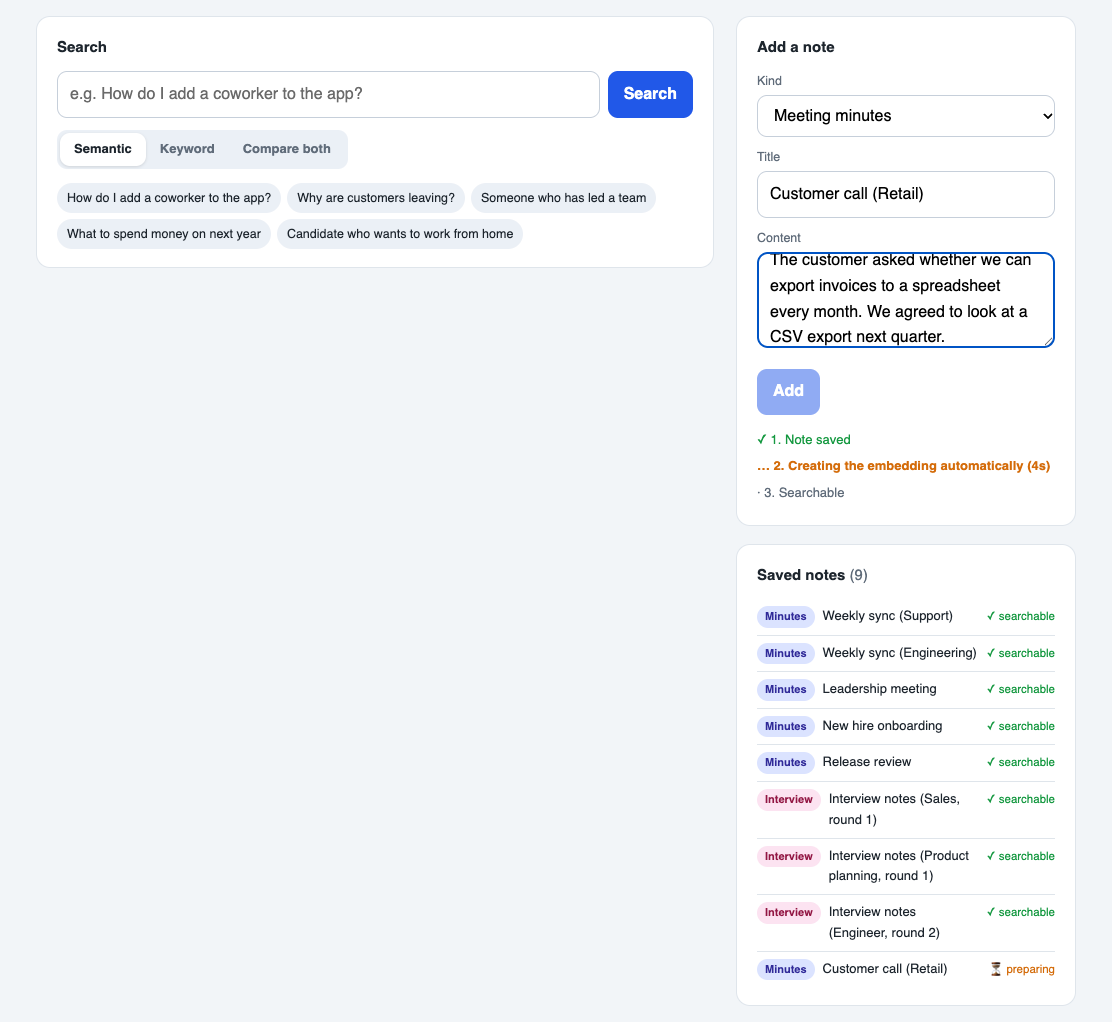Click 'Candidate who wants to work from home' chip
This screenshot has height=1022, width=1112.
[400, 234]
